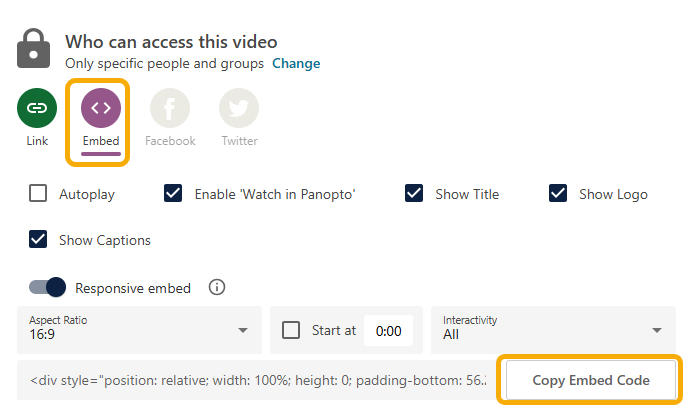Click the Start at time field
689x414 pixels.
click(x=388, y=330)
